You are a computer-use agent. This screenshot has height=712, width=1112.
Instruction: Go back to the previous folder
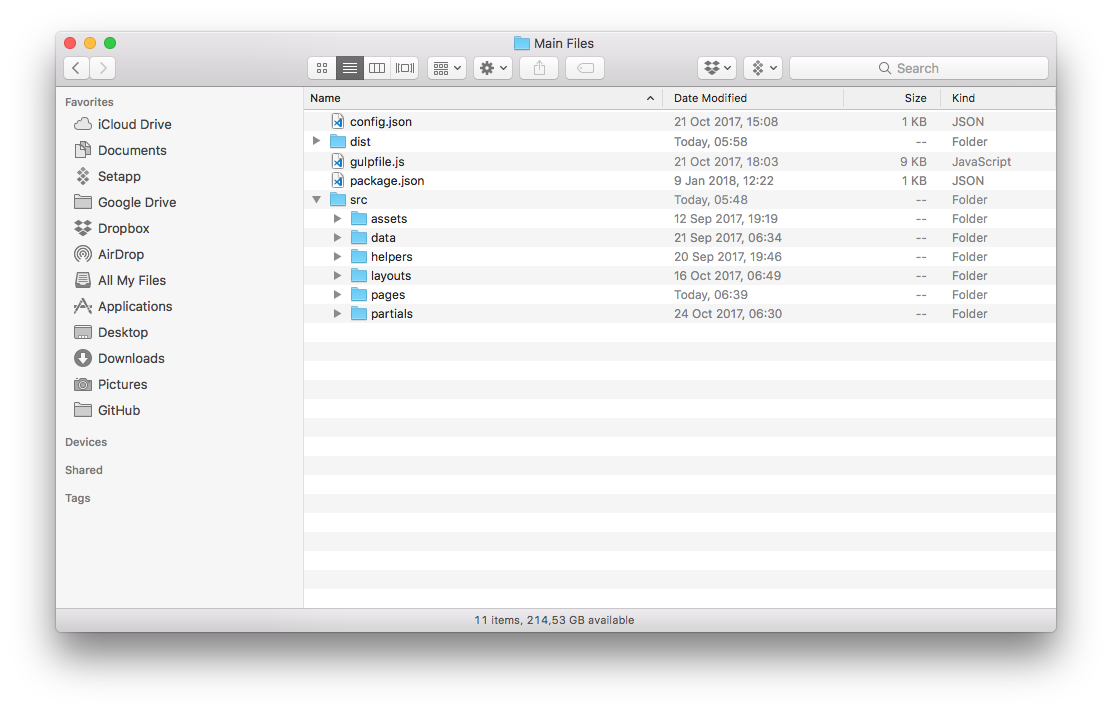(x=76, y=68)
